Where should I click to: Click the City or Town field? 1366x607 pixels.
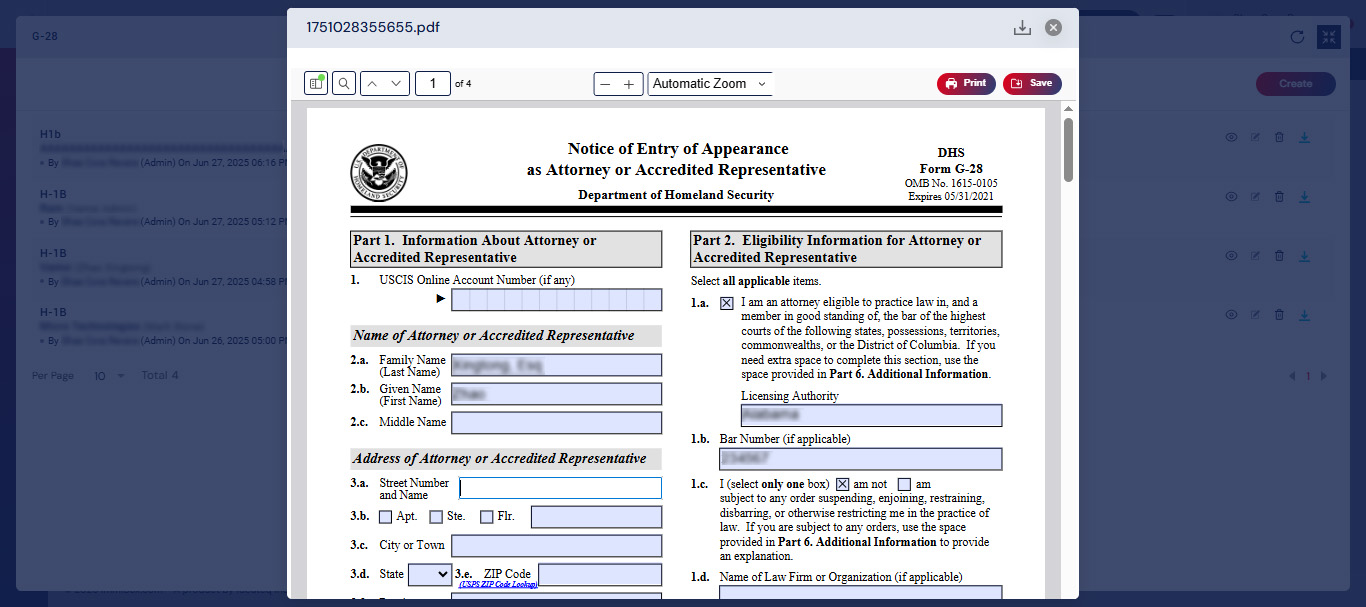557,546
